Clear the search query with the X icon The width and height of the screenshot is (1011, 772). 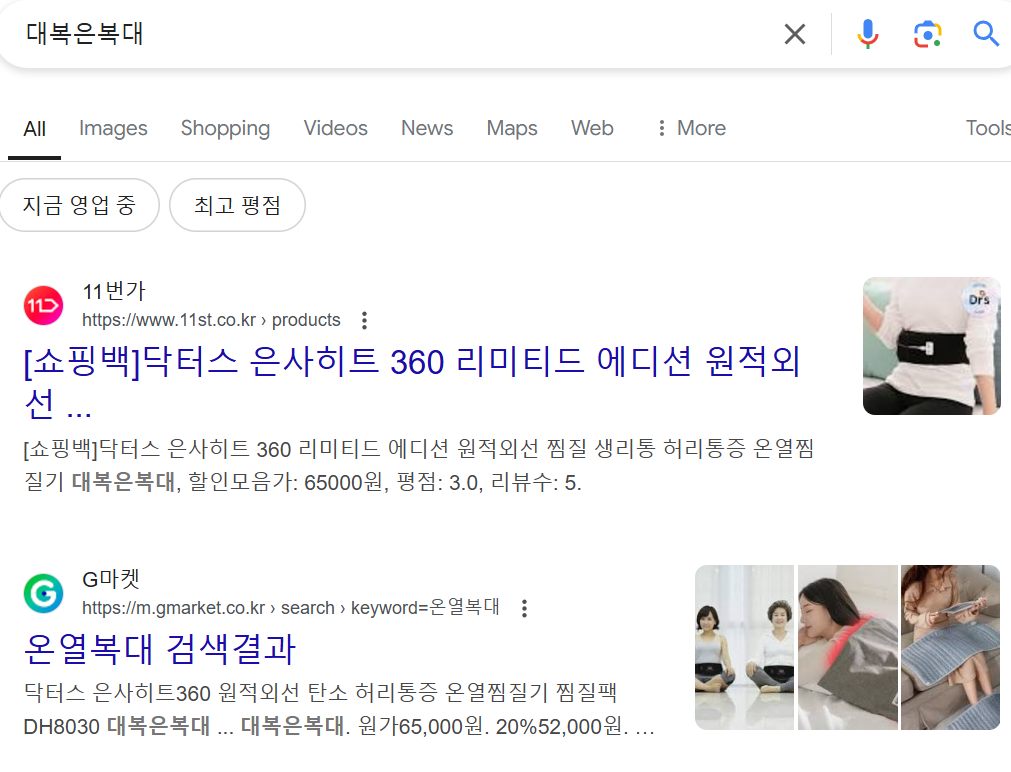point(794,33)
